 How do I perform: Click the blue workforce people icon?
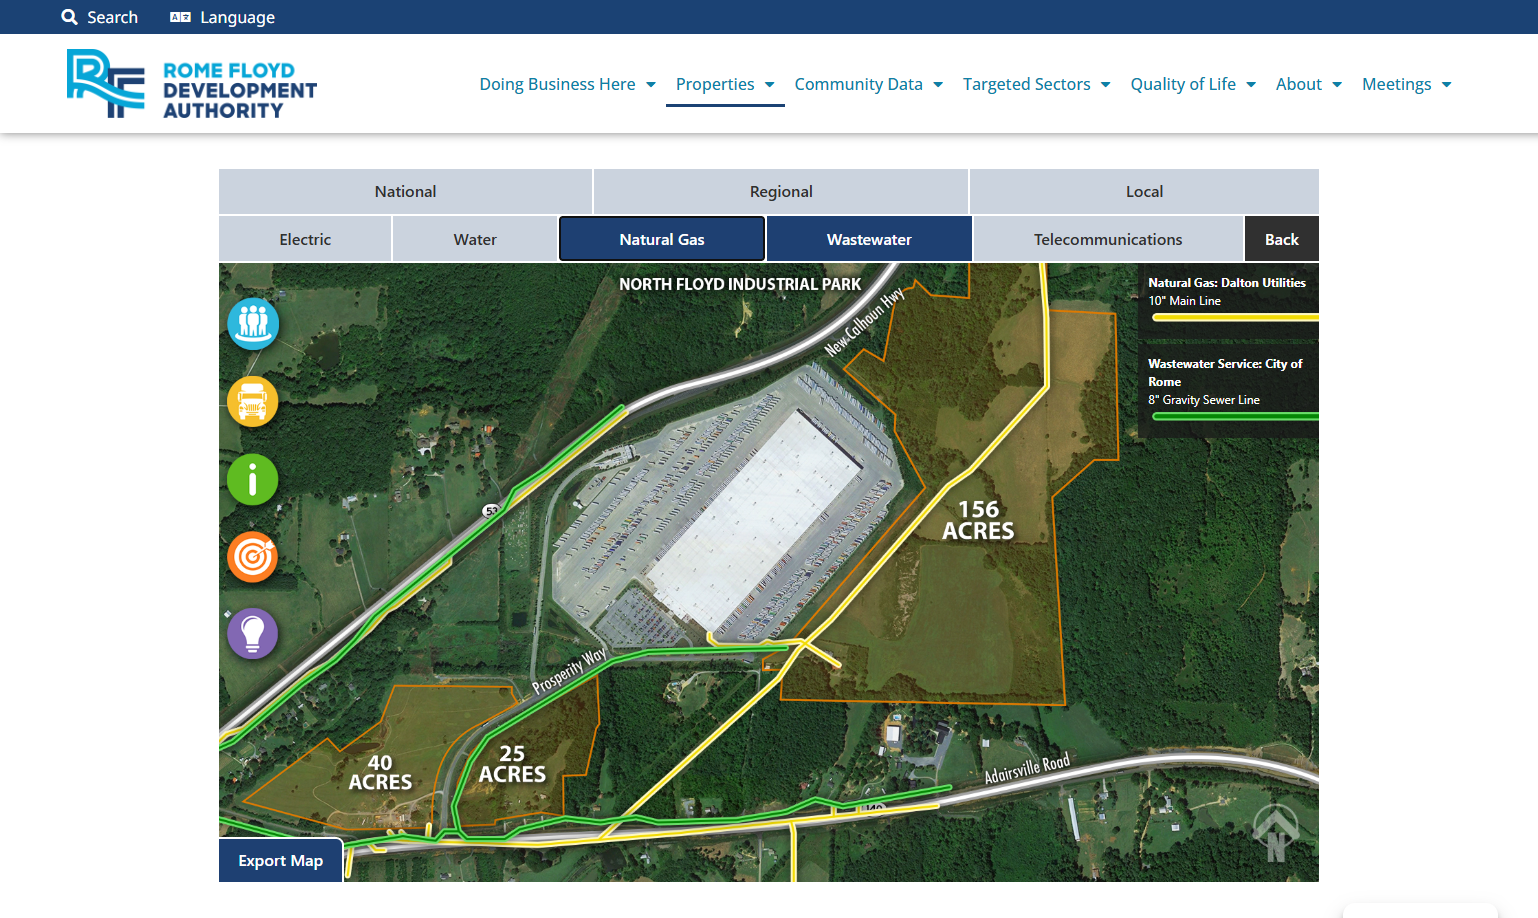tap(253, 324)
